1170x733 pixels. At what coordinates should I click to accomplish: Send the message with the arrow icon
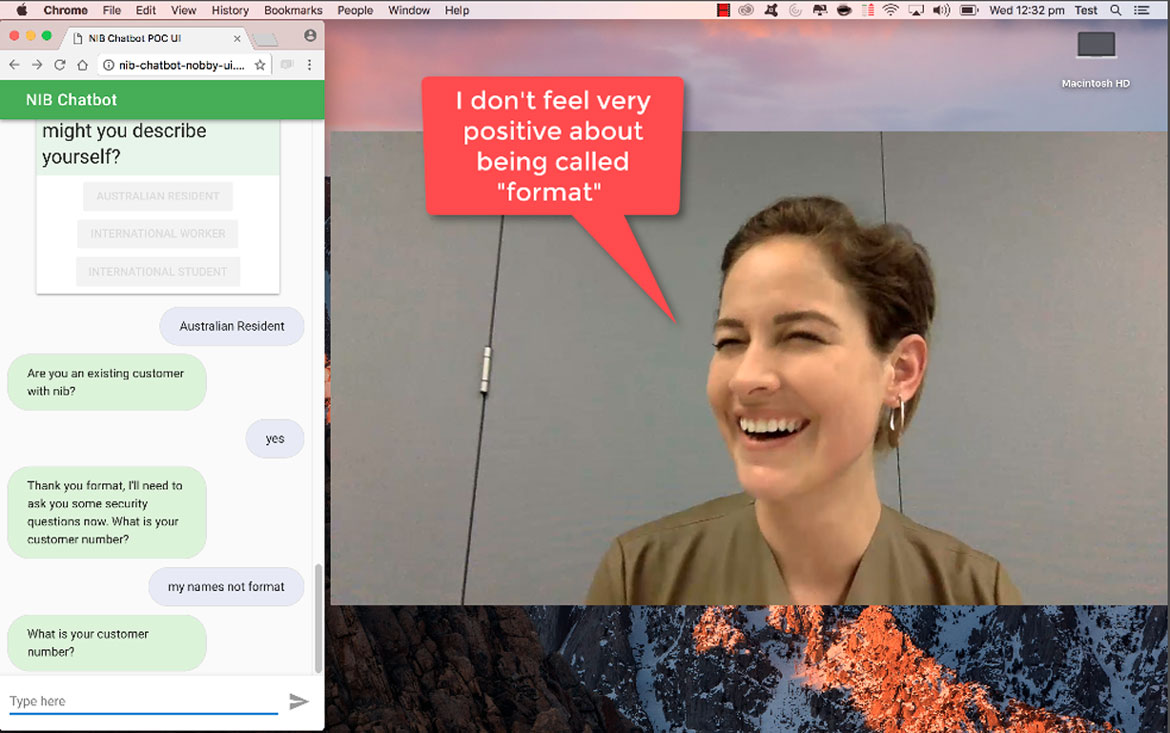click(298, 702)
